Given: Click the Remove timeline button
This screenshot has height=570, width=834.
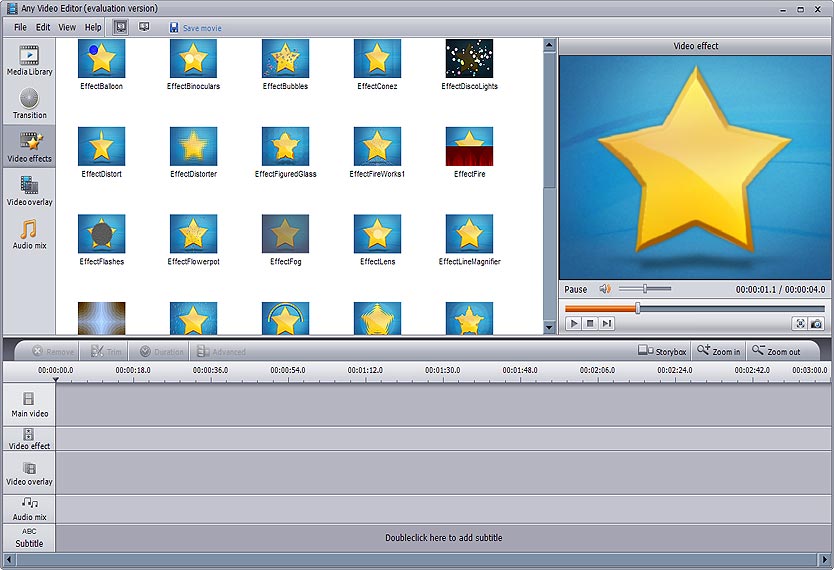Looking at the screenshot, I should 53,351.
